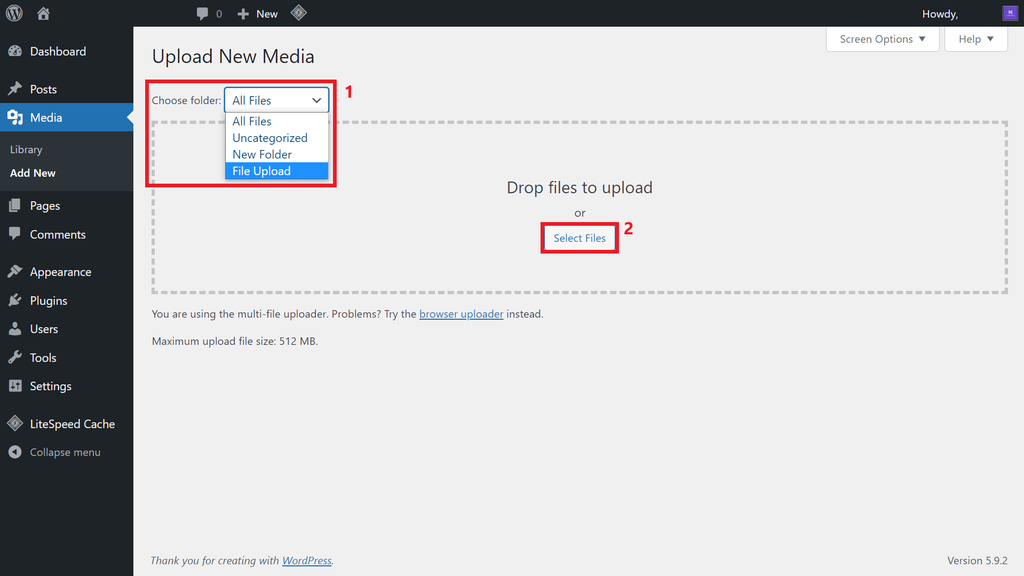Open Settings via the sliders icon
The width and height of the screenshot is (1024, 576).
[x=15, y=386]
